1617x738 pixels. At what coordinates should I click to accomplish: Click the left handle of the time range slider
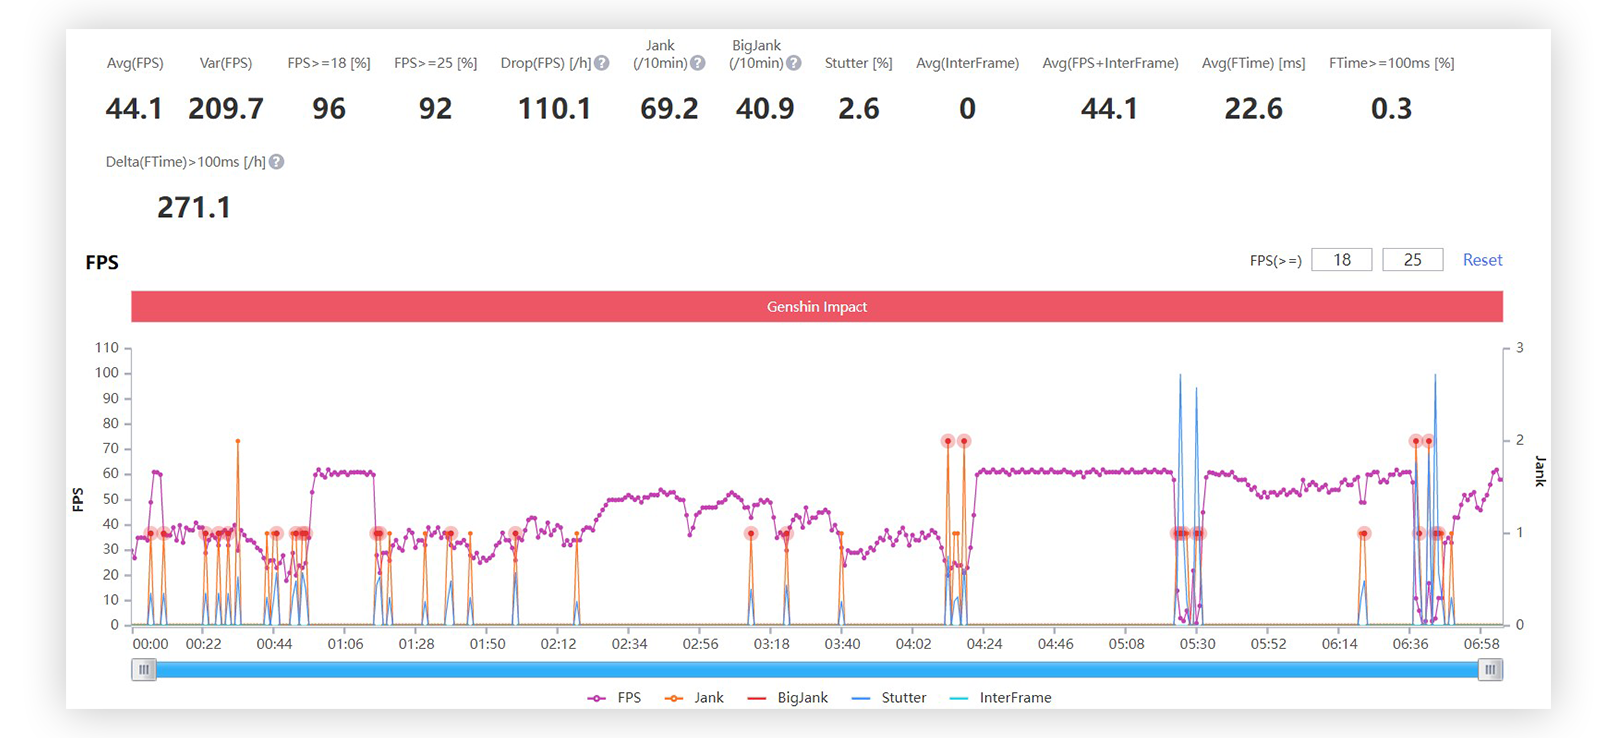[x=144, y=670]
